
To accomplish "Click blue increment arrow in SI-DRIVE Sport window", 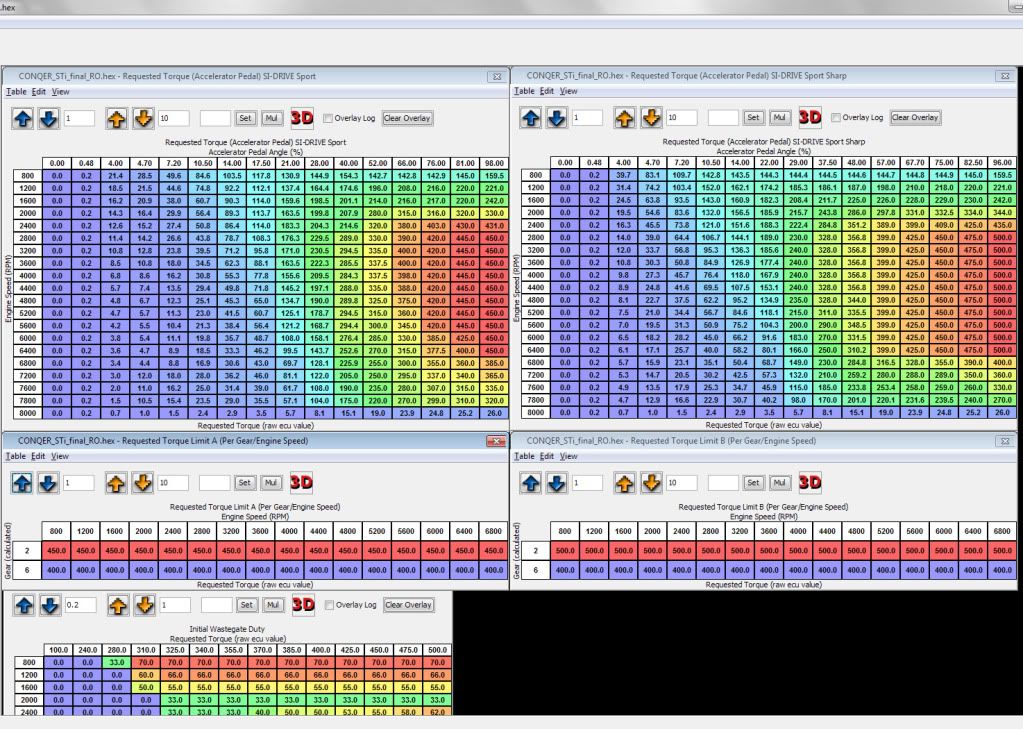I will tap(22, 118).
